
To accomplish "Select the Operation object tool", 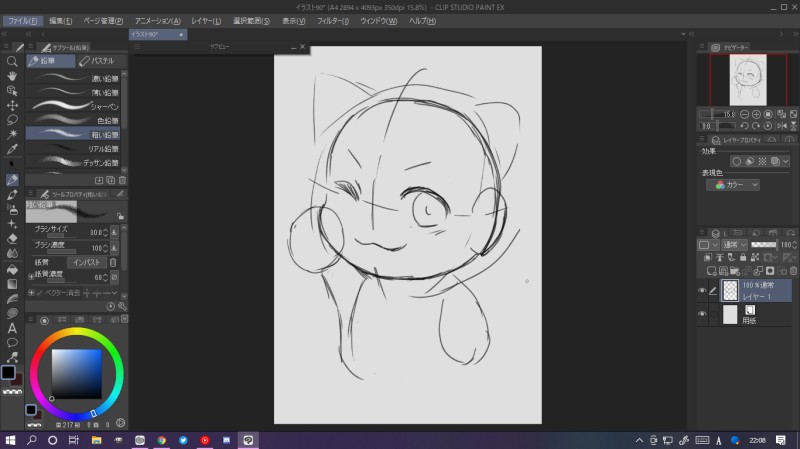I will coord(12,91).
